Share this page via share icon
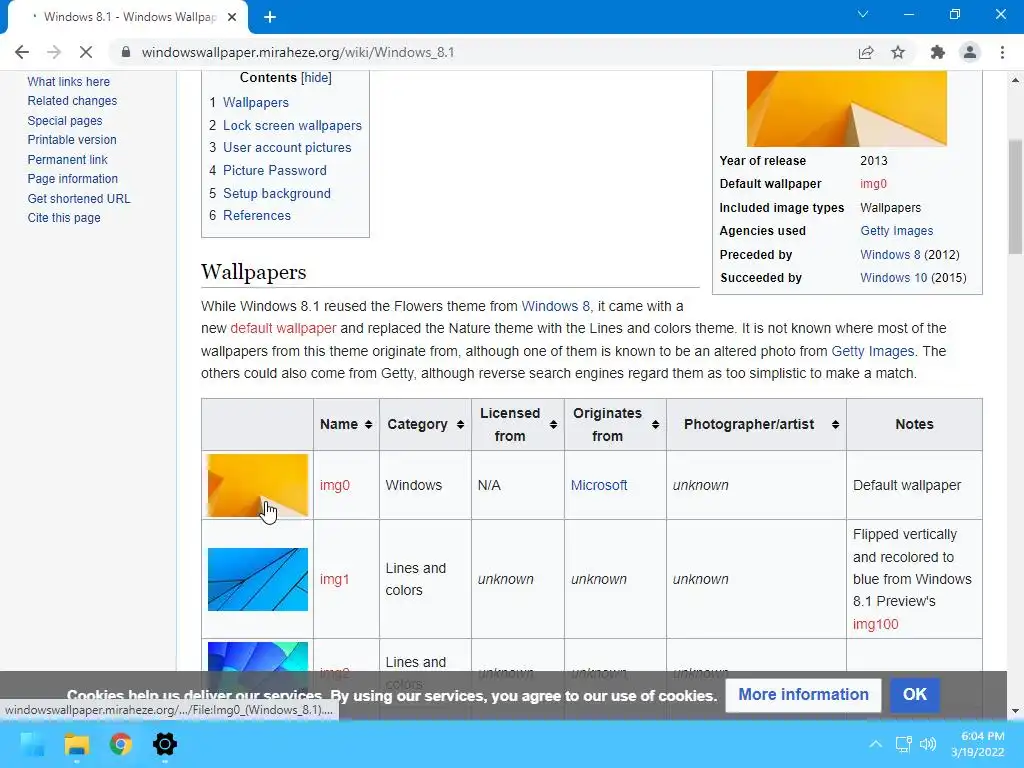The width and height of the screenshot is (1024, 768). click(x=866, y=52)
